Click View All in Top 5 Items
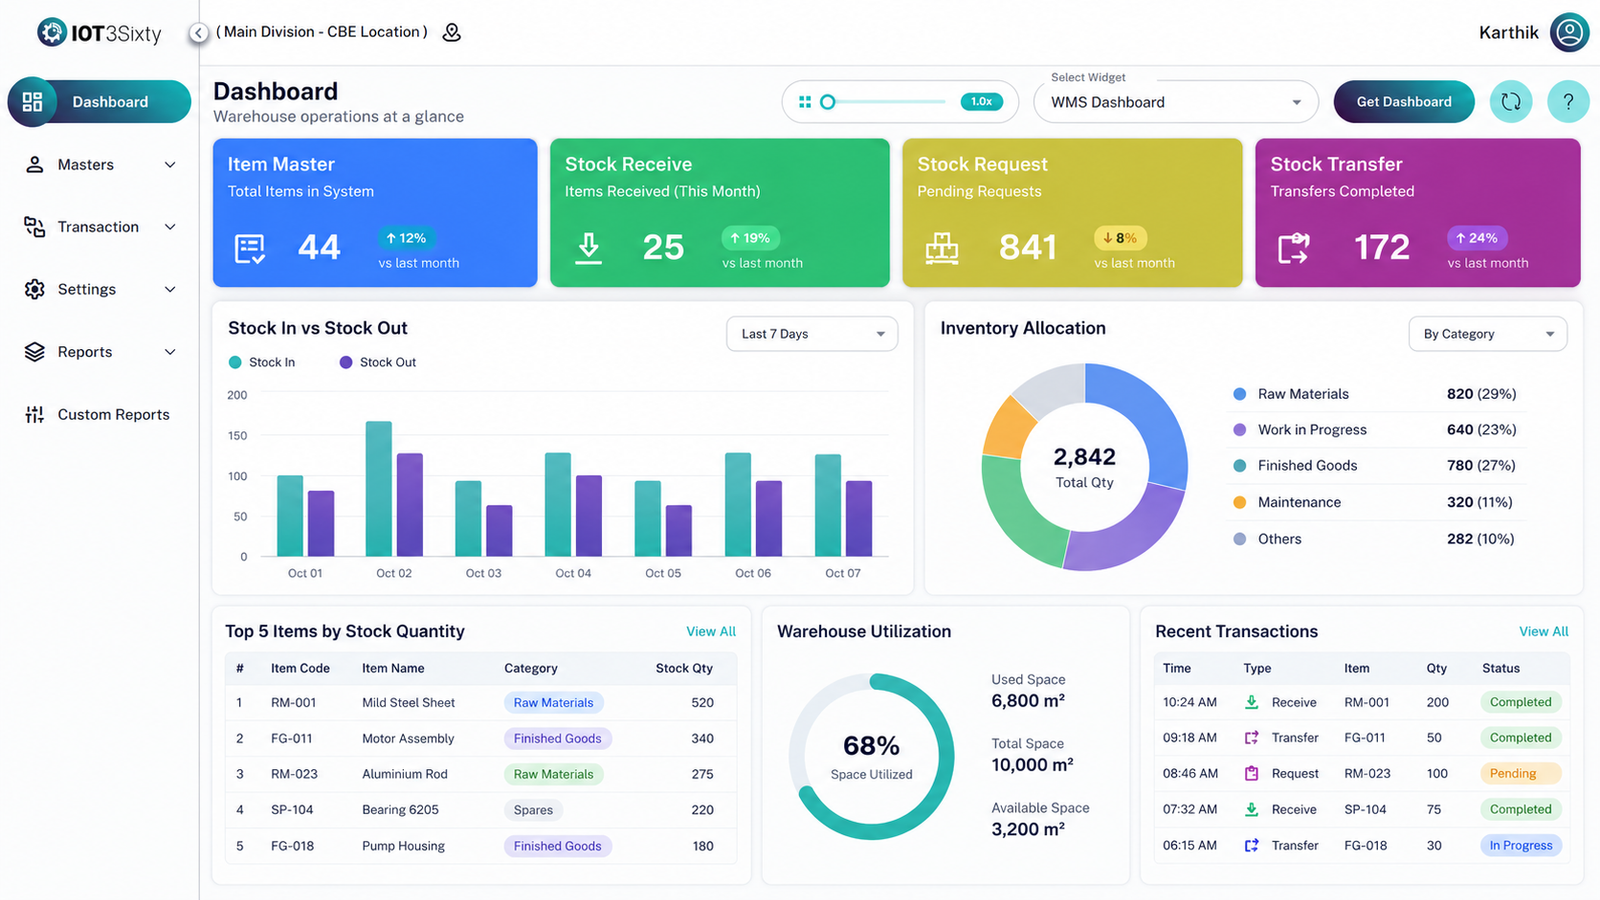The height and width of the screenshot is (900, 1600). [x=711, y=632]
